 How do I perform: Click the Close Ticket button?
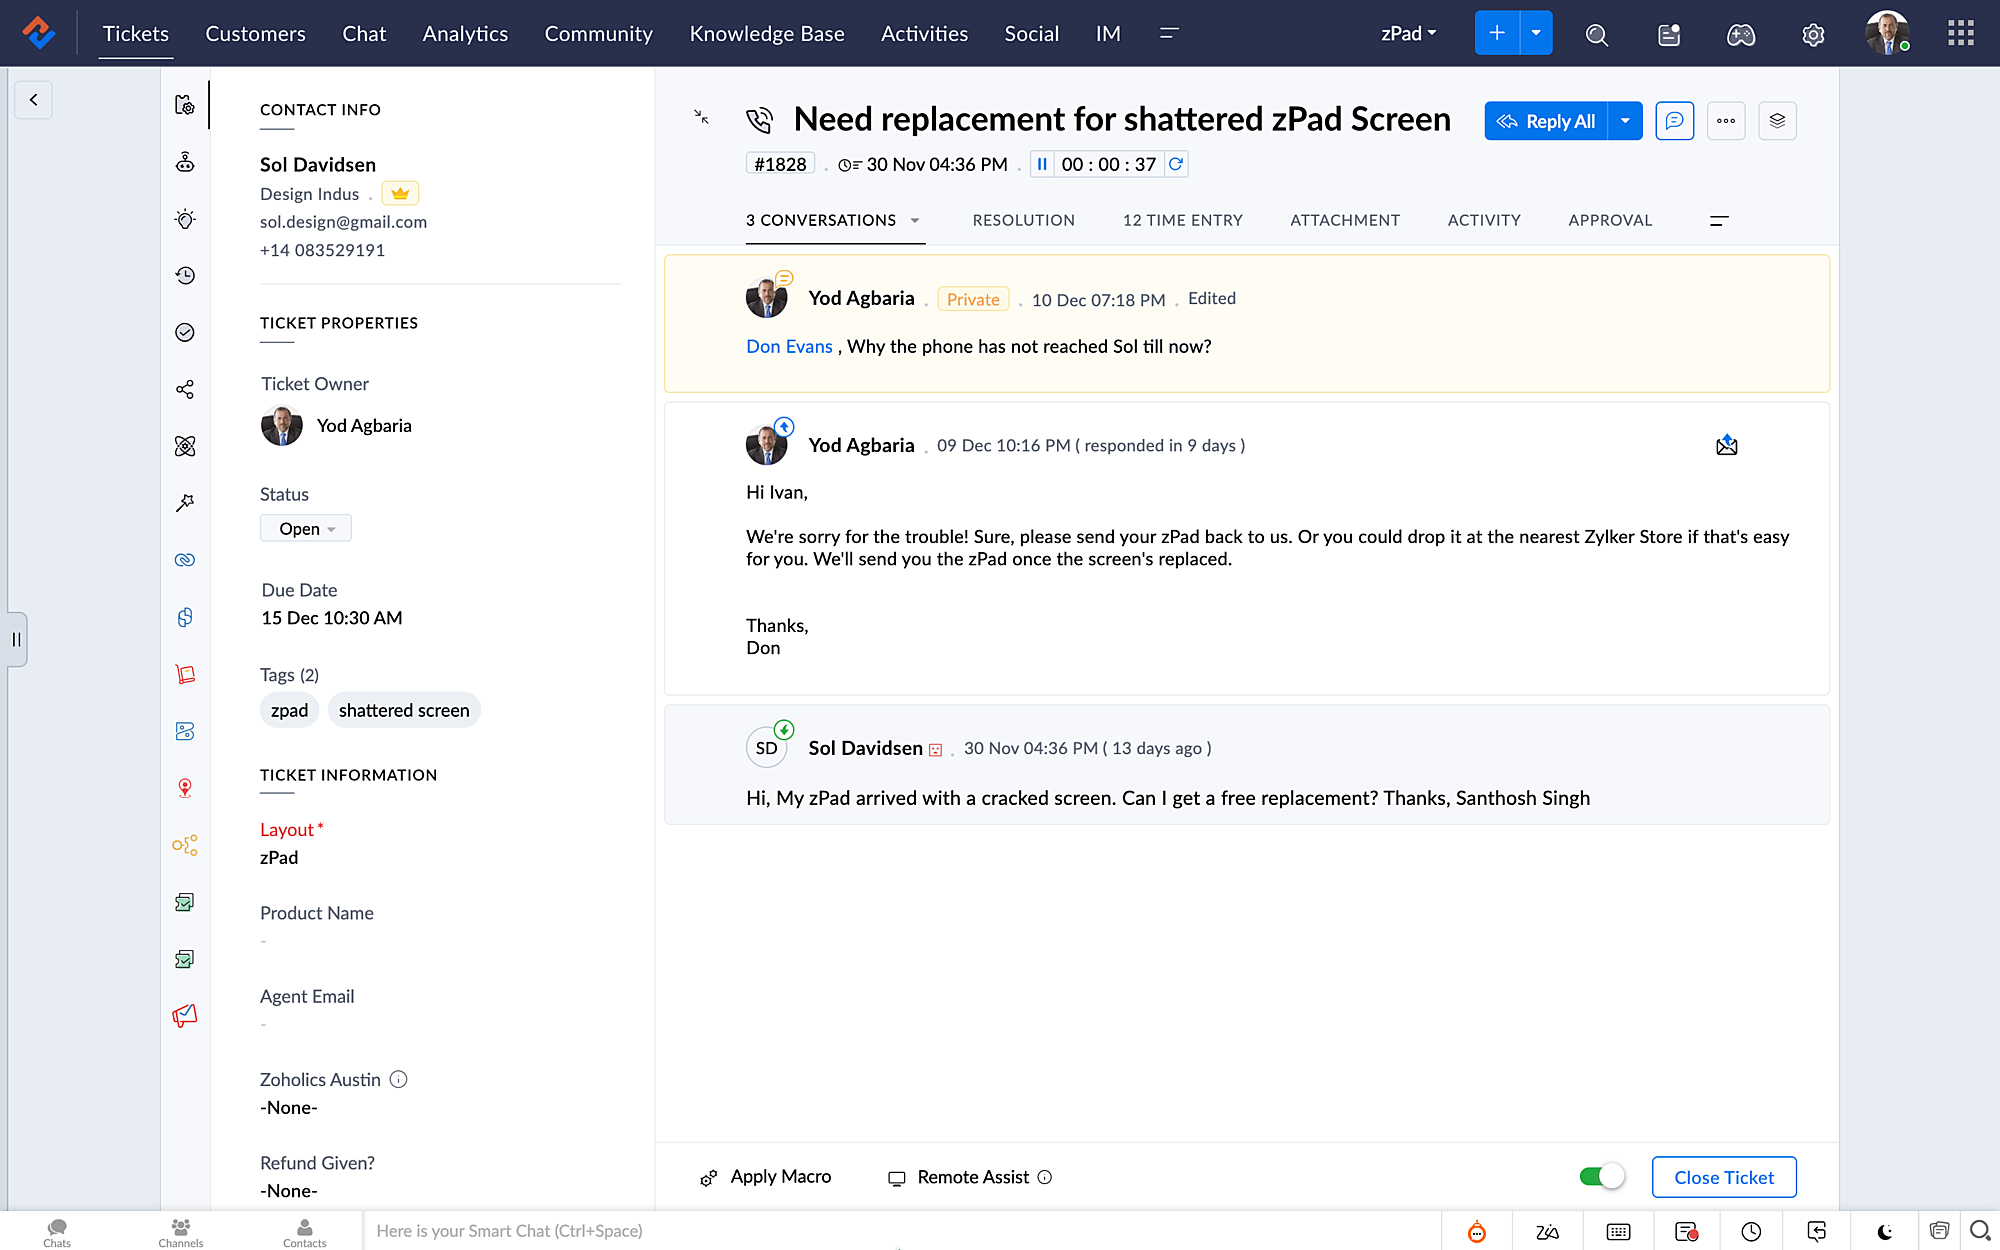point(1723,1177)
